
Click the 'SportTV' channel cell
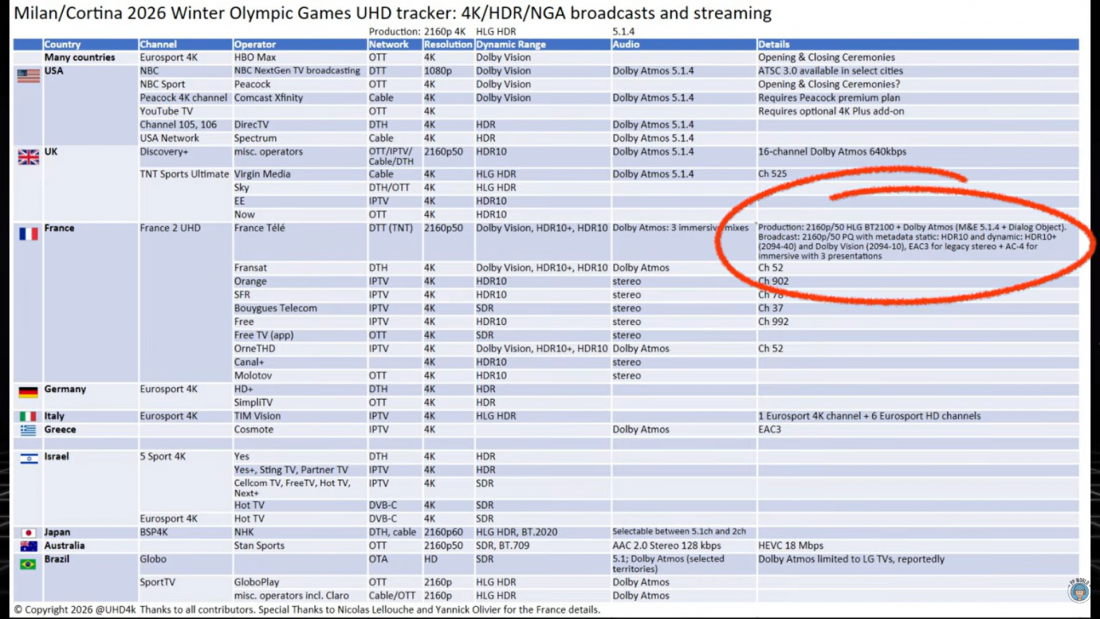(x=157, y=582)
